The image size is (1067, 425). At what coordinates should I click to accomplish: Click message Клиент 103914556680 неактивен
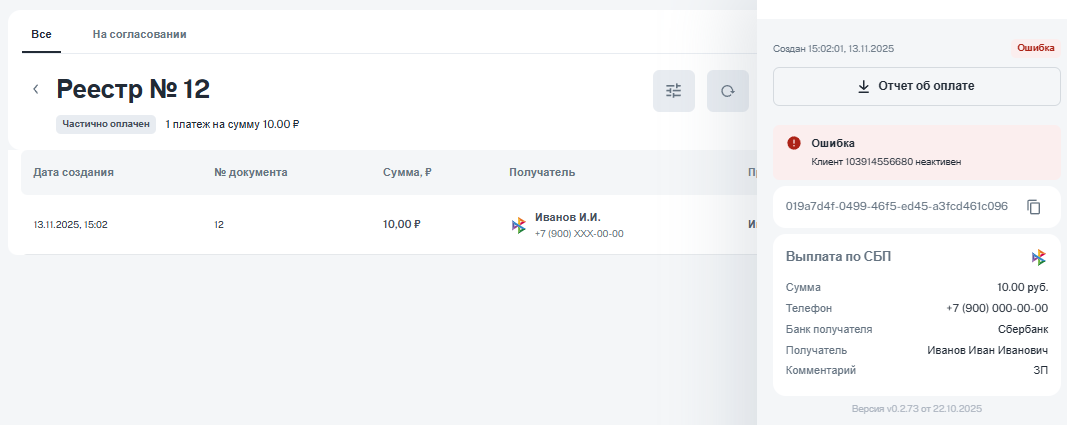click(x=886, y=162)
